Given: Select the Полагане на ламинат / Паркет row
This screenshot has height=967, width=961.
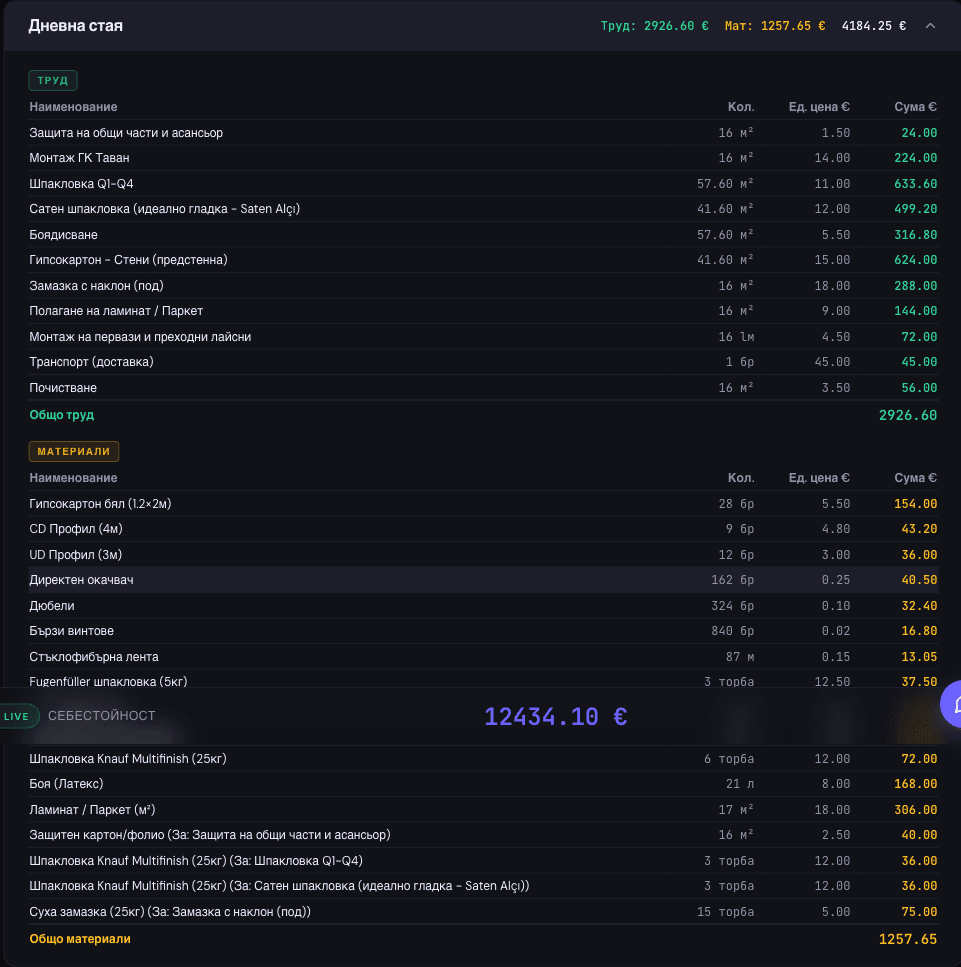Looking at the screenshot, I should coord(483,311).
